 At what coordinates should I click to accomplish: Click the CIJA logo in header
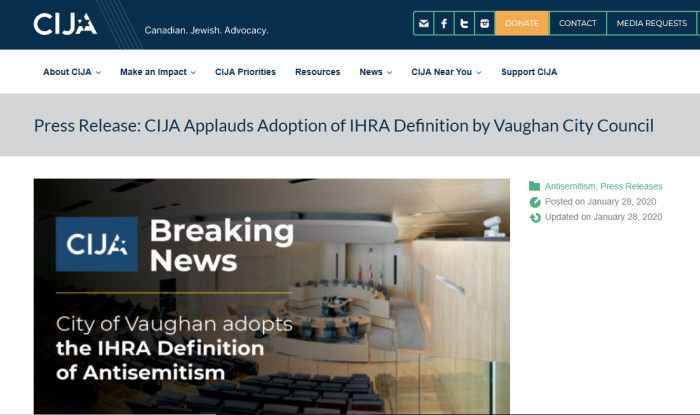coord(65,24)
